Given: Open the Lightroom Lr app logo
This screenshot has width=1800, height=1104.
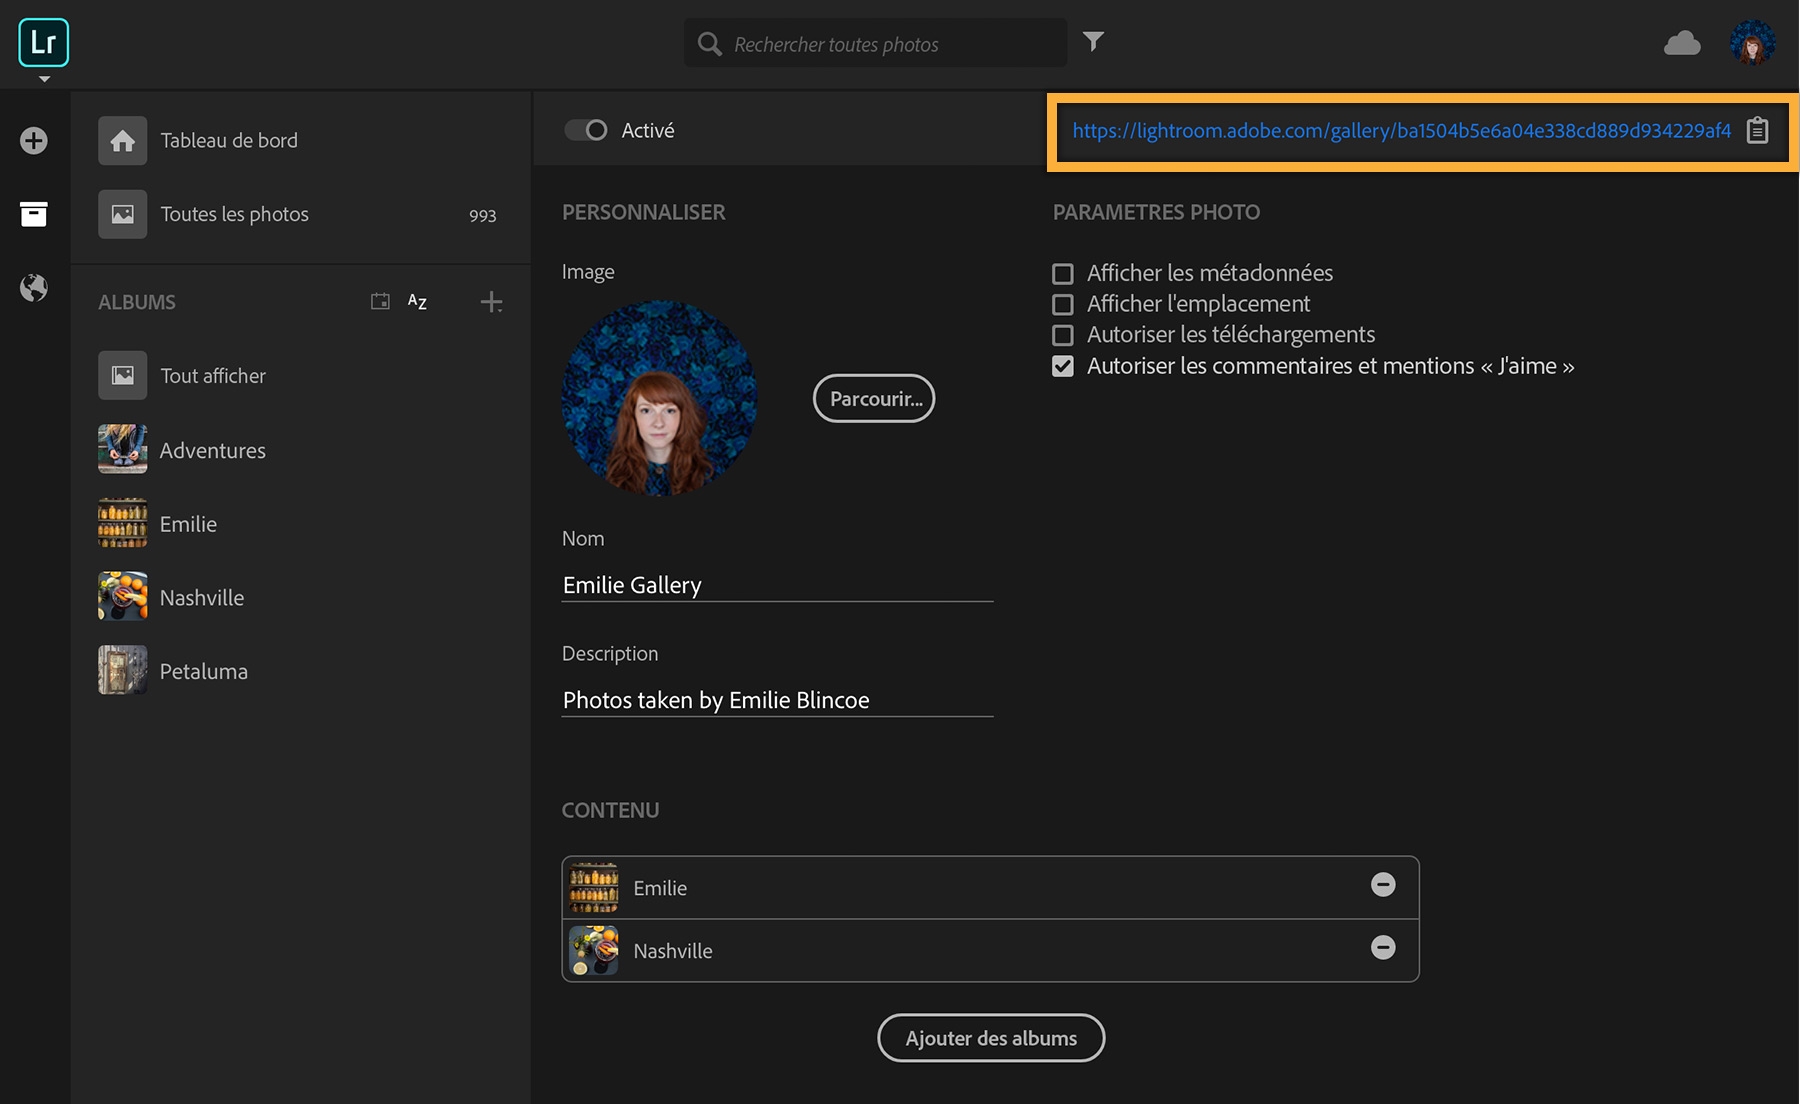Looking at the screenshot, I should tap(44, 42).
